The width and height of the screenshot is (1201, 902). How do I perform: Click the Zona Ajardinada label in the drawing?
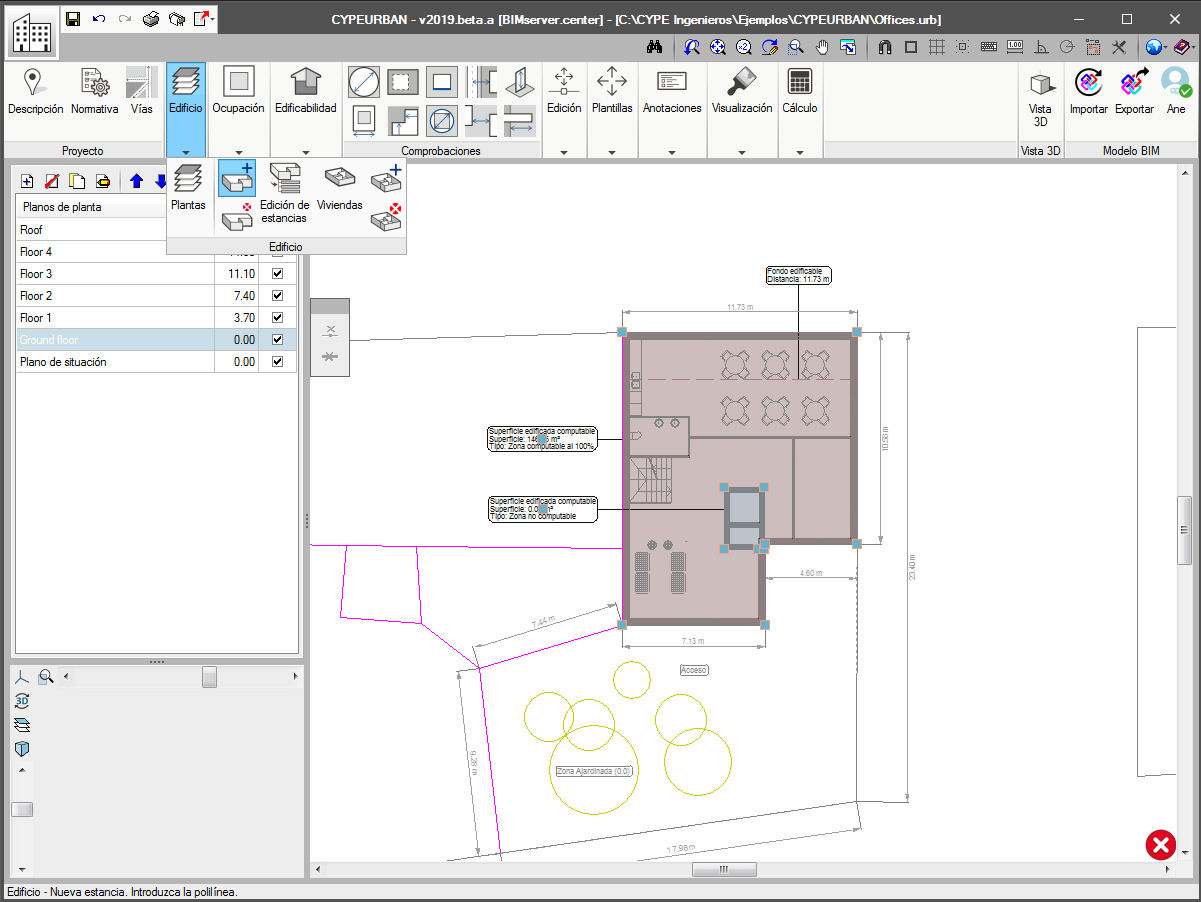[594, 771]
